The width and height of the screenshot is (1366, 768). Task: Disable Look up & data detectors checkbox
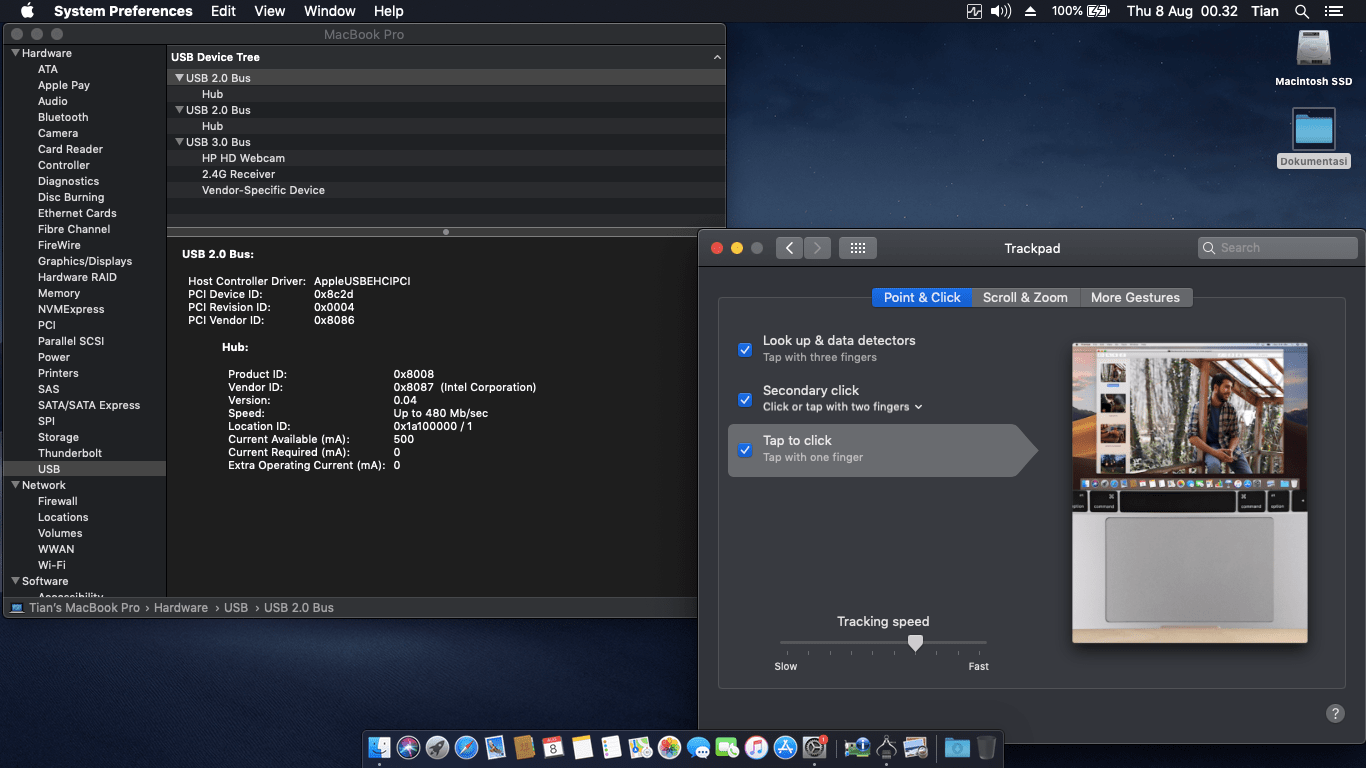[x=745, y=349]
